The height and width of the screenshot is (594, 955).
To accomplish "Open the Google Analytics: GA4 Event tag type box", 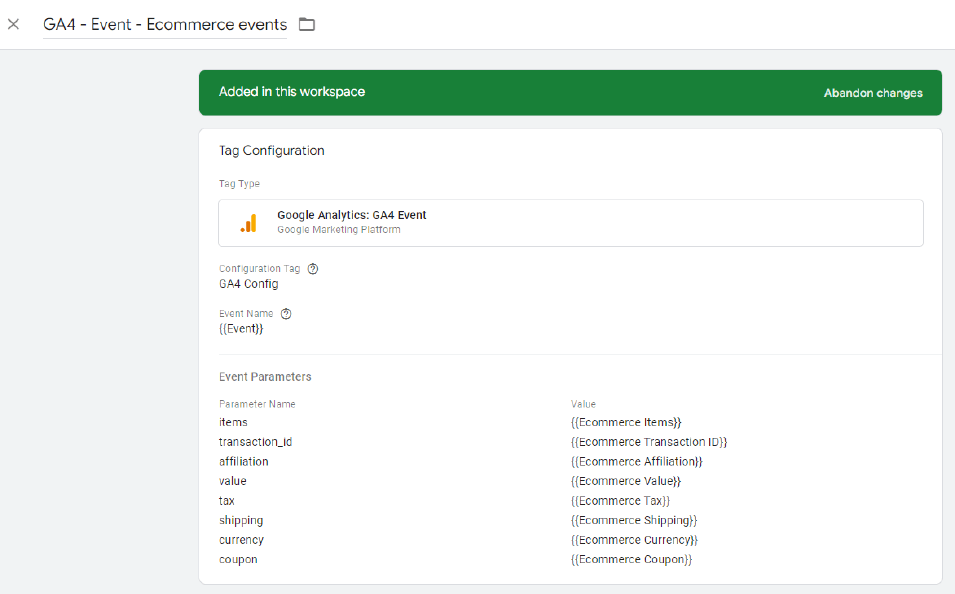I will click(571, 223).
